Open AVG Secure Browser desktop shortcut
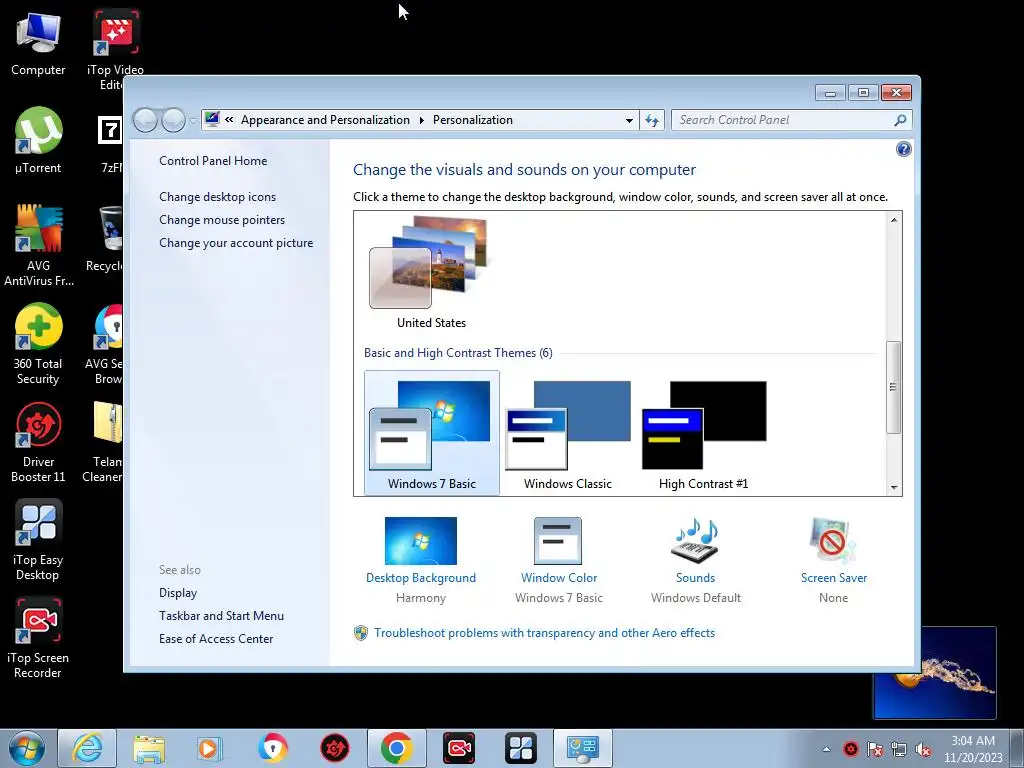 click(x=106, y=344)
